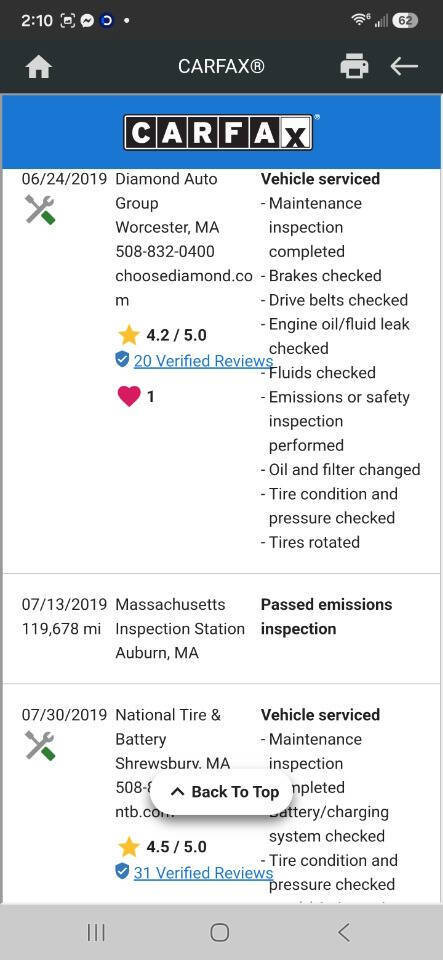Tap the CARFAX® title in app bar

221,66
